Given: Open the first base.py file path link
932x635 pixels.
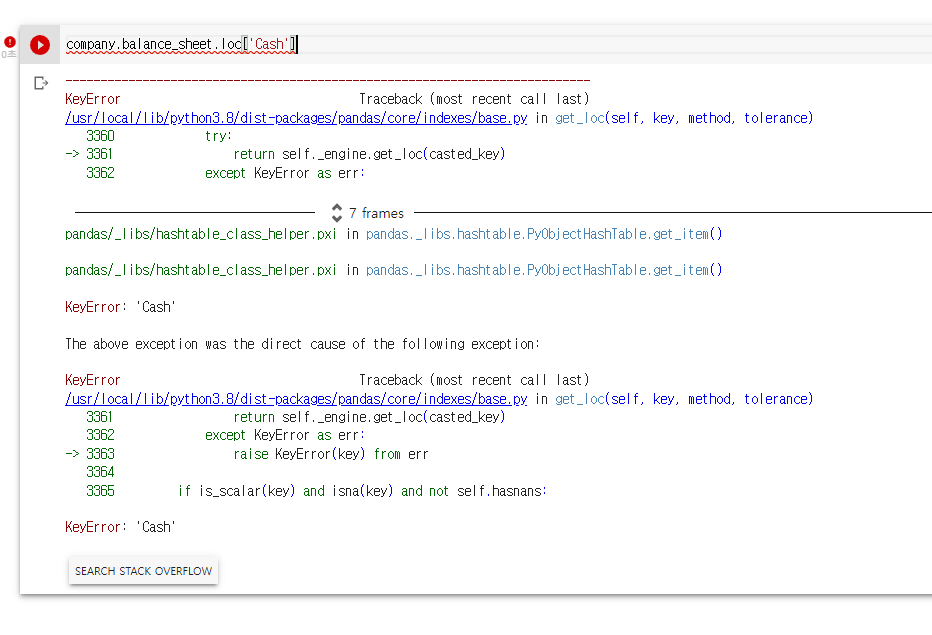Looking at the screenshot, I should pos(296,118).
